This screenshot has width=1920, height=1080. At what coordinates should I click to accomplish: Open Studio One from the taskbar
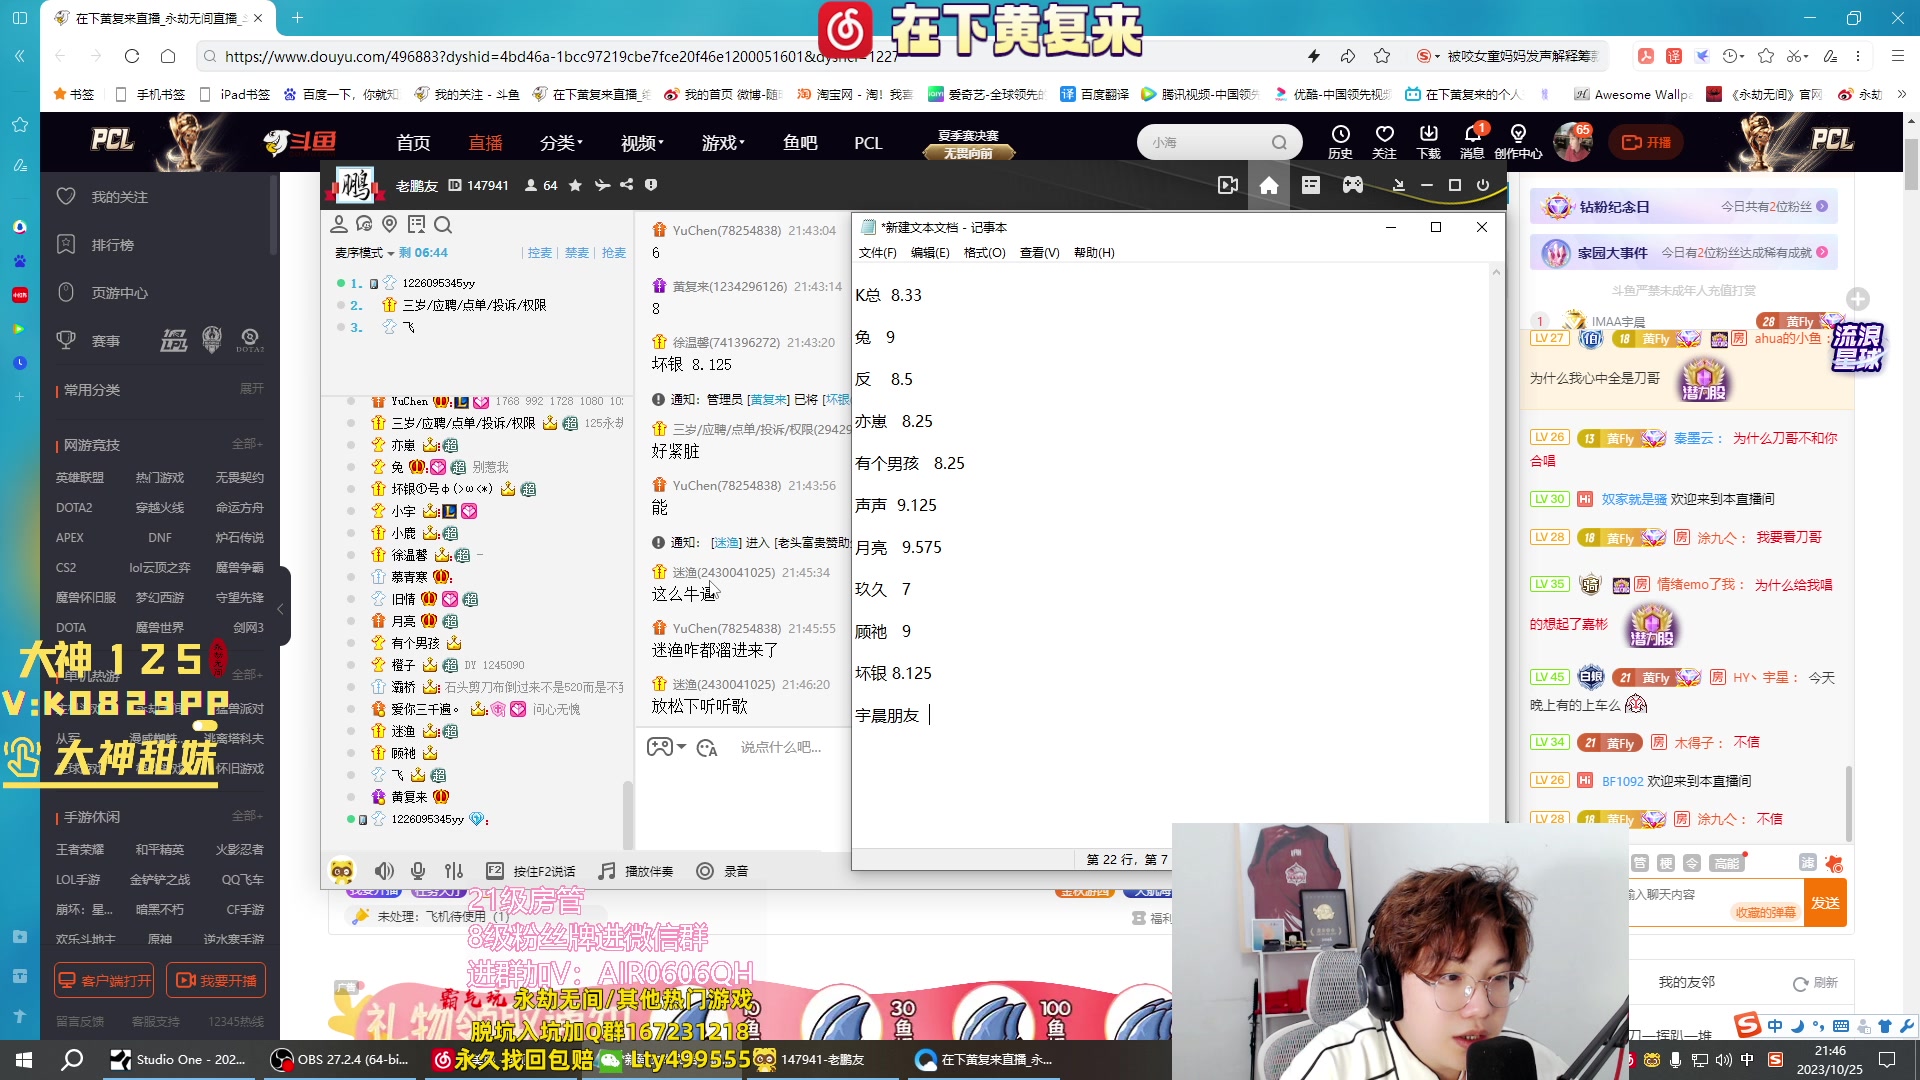pos(180,1059)
